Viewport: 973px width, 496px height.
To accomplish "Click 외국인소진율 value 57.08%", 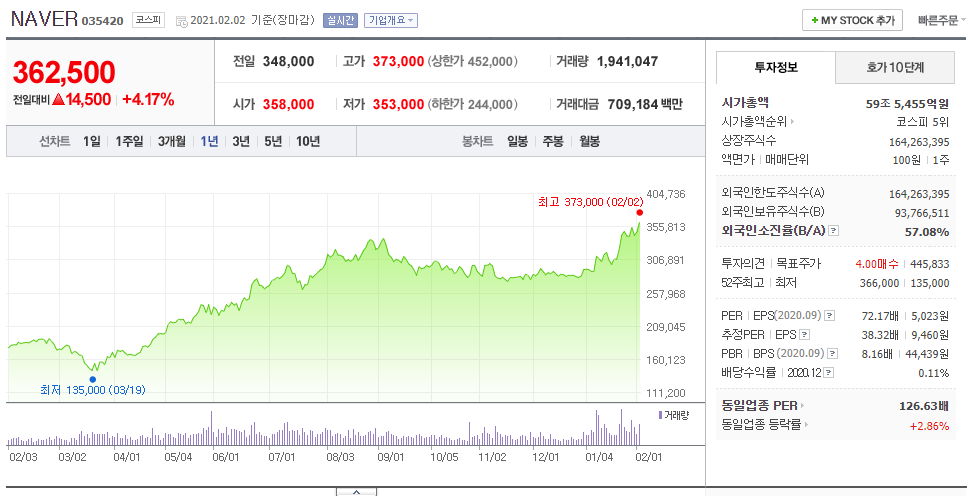I will pos(927,232).
